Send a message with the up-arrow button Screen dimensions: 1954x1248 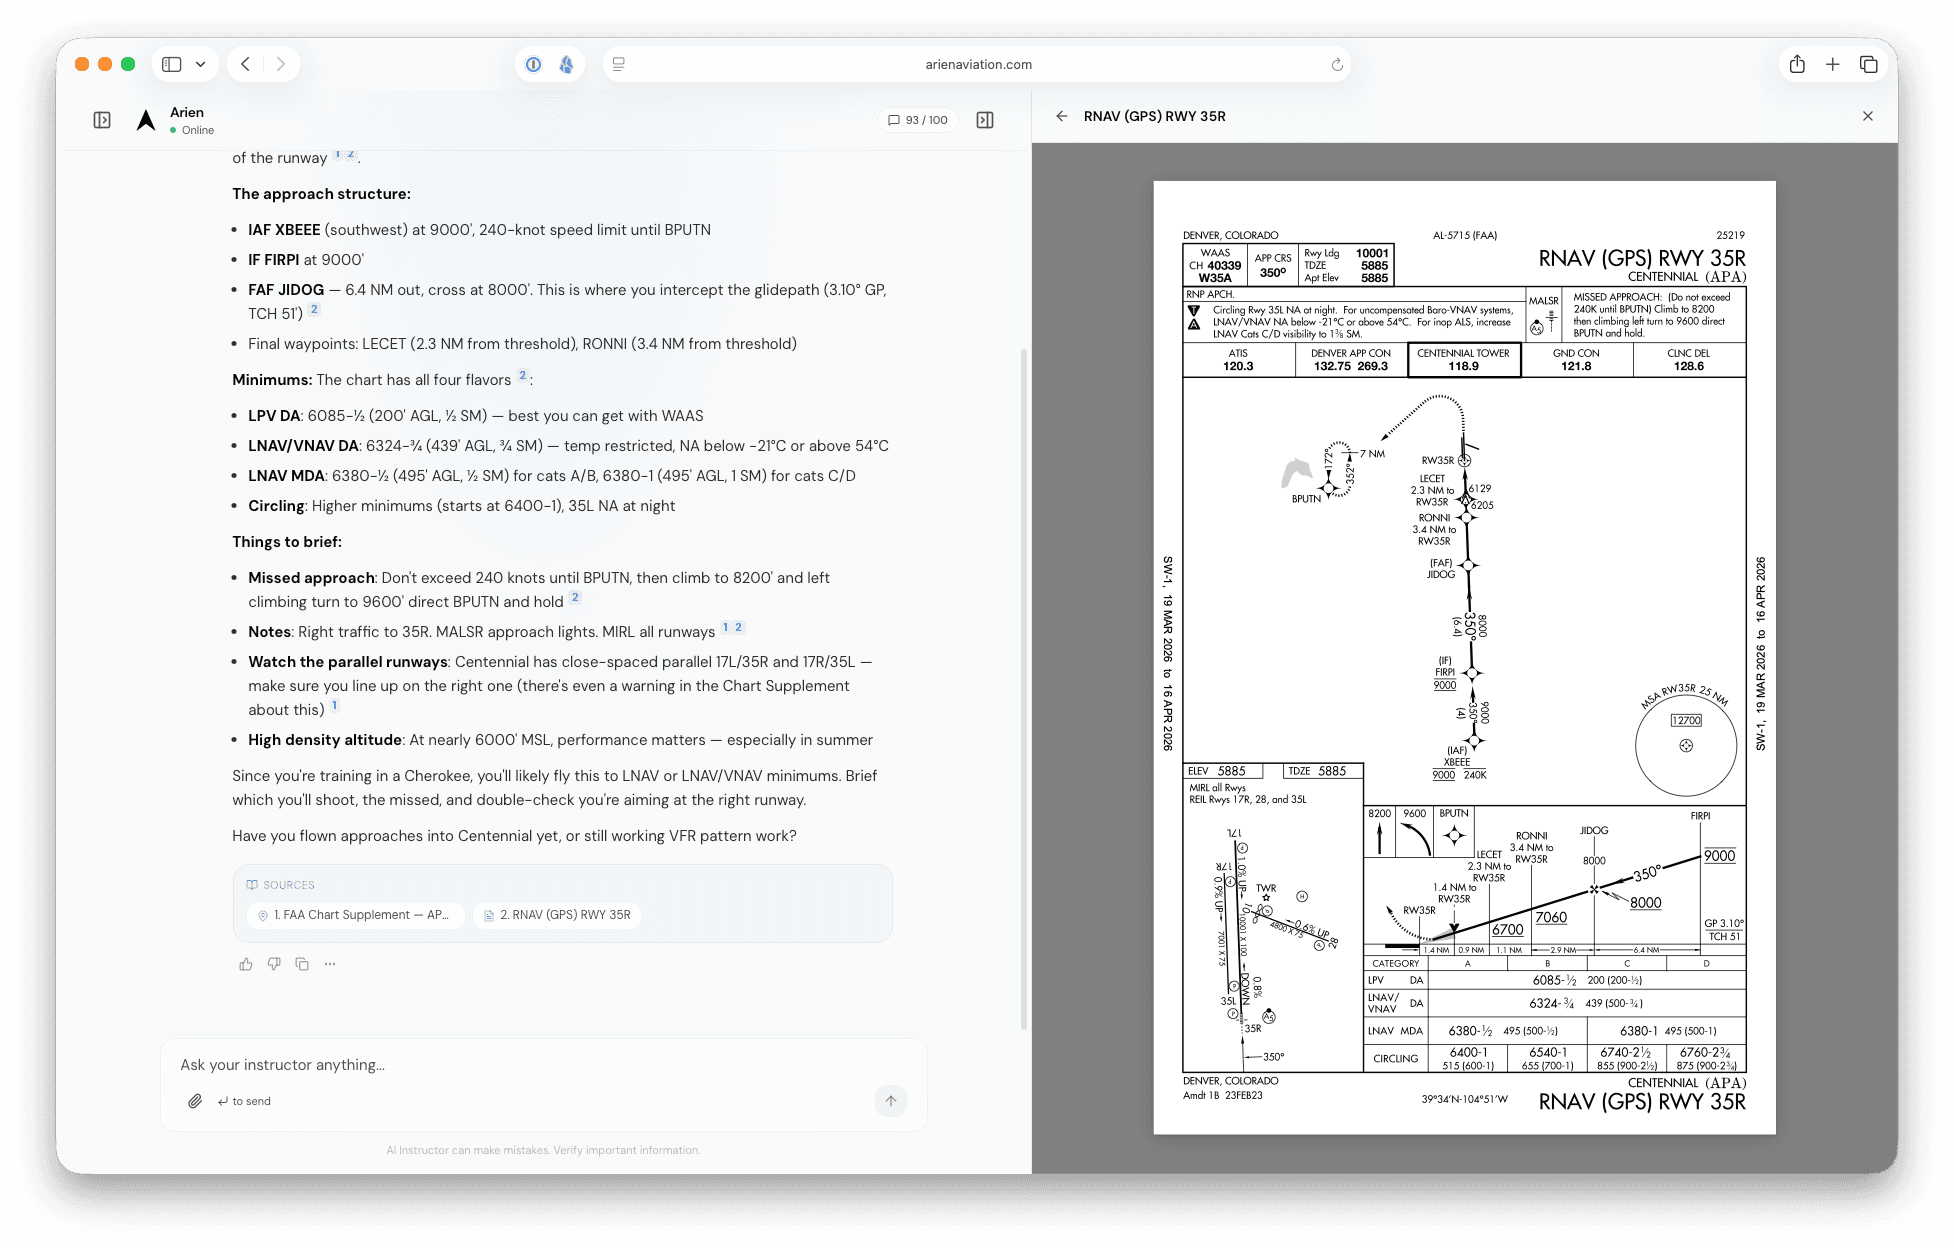pyautogui.click(x=889, y=1100)
